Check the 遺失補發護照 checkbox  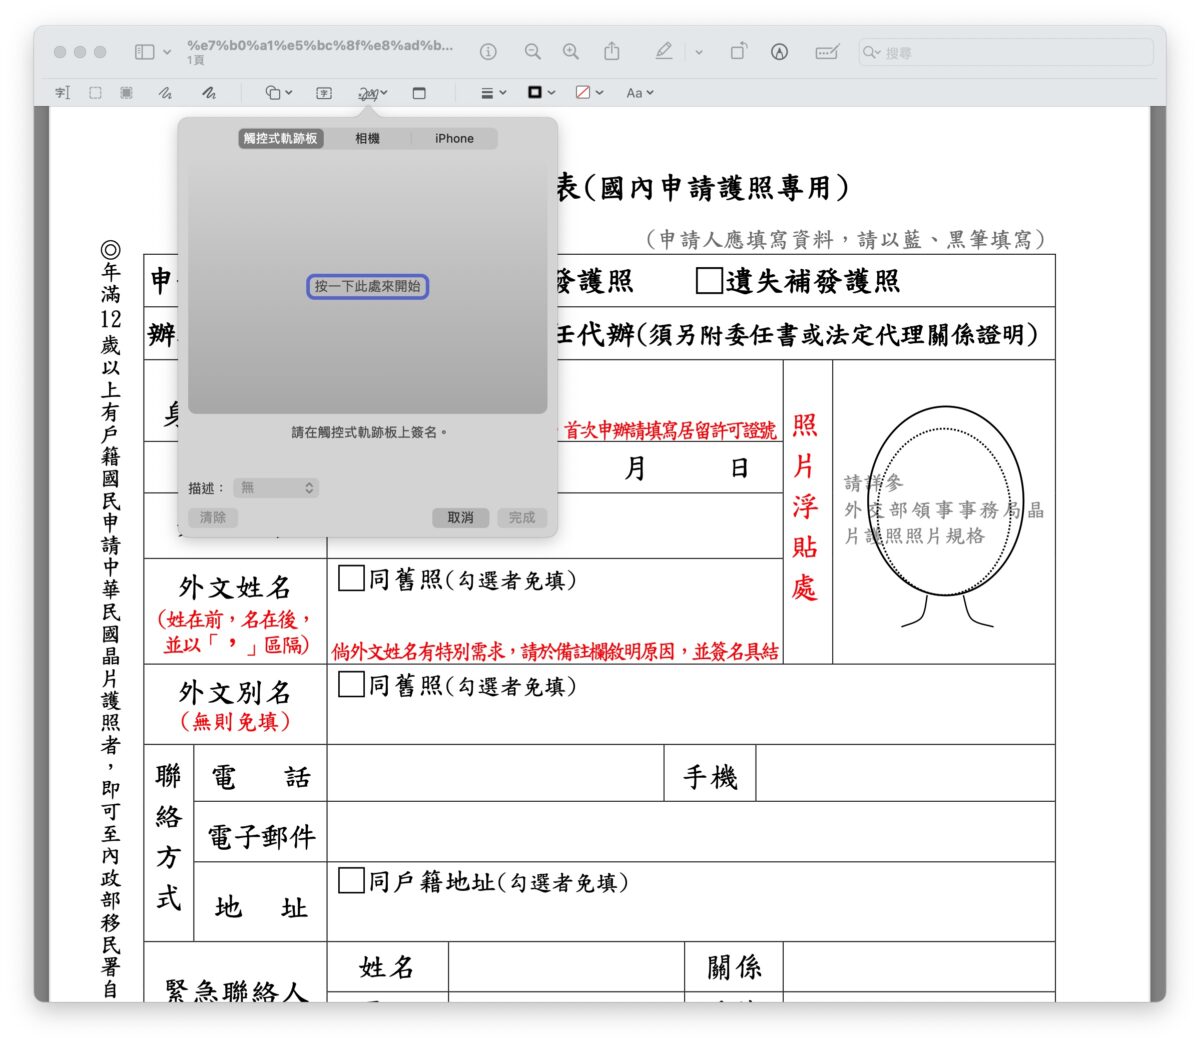pos(709,281)
